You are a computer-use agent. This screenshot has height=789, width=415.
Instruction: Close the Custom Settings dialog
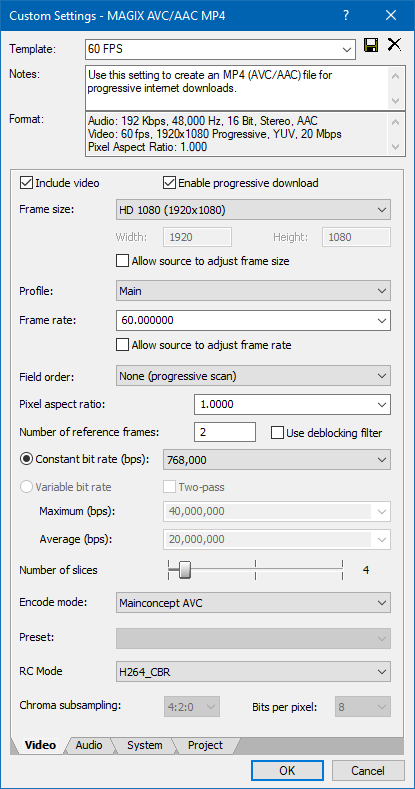[391, 16]
